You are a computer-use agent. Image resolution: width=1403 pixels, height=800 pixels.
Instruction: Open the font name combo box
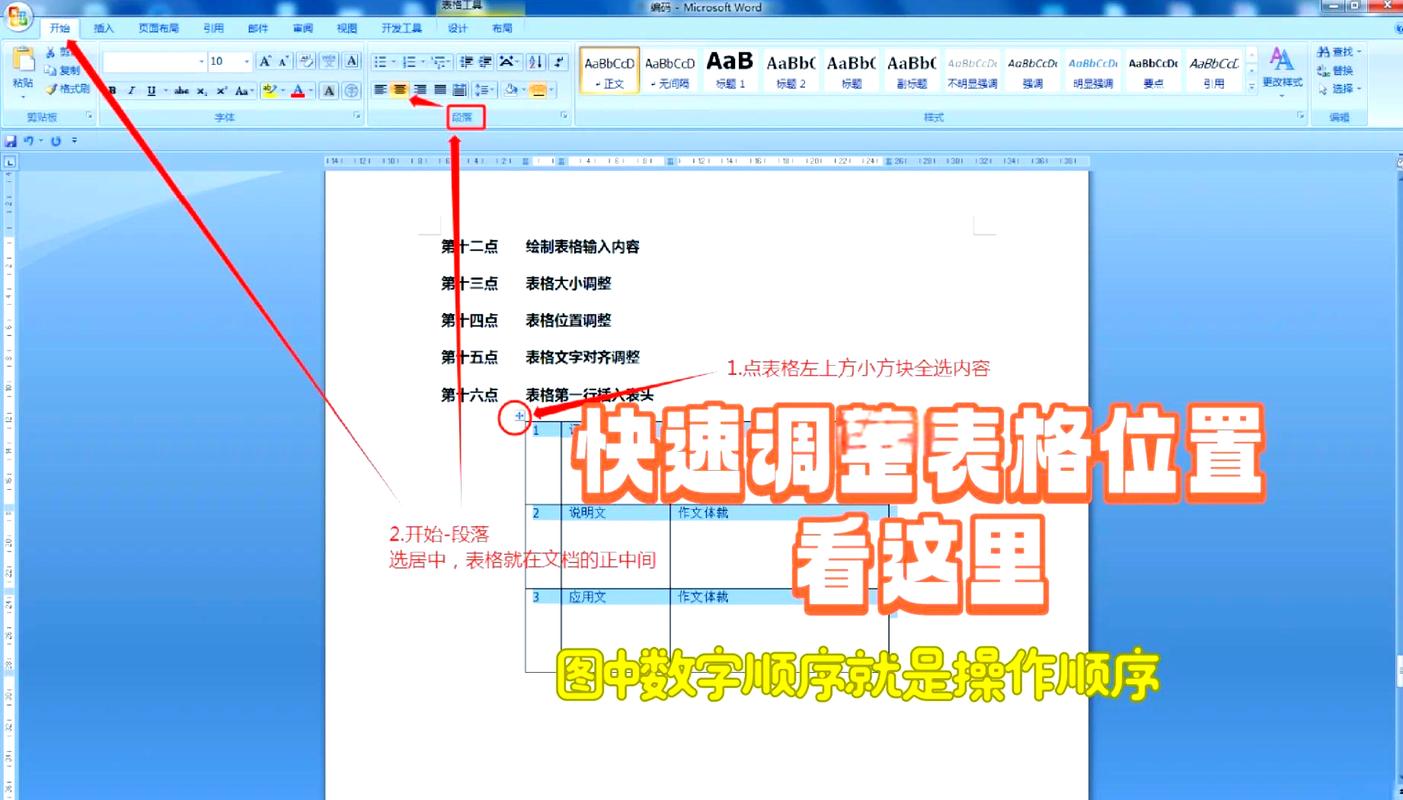155,61
